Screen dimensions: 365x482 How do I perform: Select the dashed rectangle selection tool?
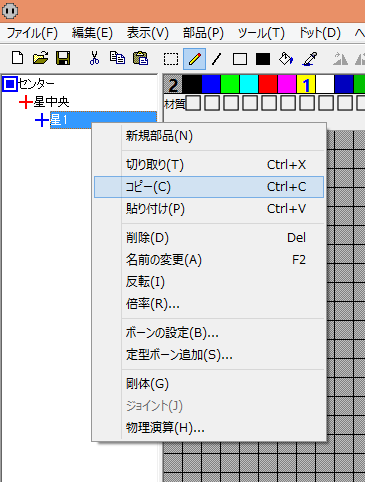(171, 59)
